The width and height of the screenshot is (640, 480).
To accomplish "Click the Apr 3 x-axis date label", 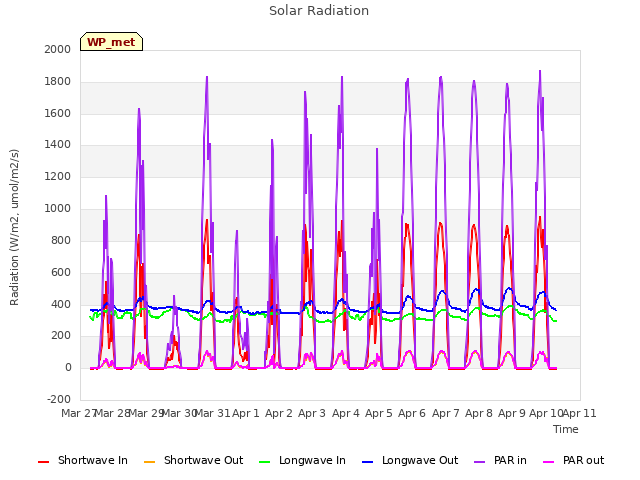I will click(x=312, y=413).
